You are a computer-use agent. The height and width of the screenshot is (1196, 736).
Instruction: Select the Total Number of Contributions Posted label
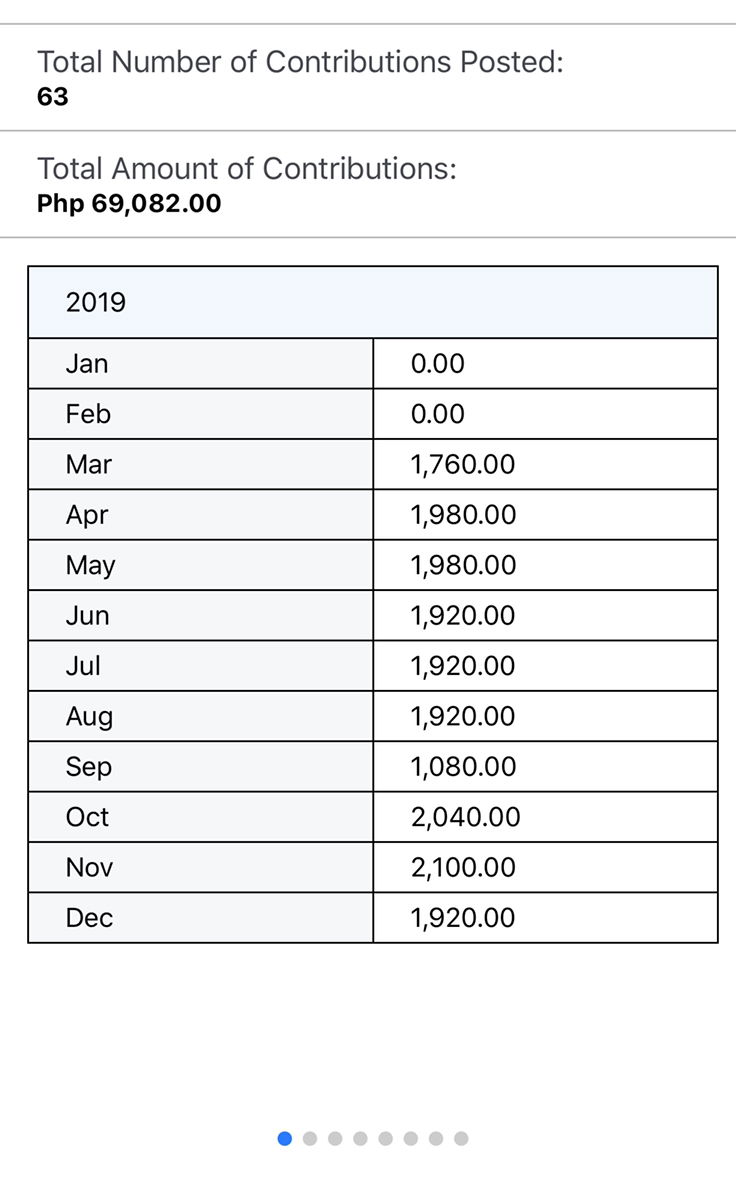(300, 62)
